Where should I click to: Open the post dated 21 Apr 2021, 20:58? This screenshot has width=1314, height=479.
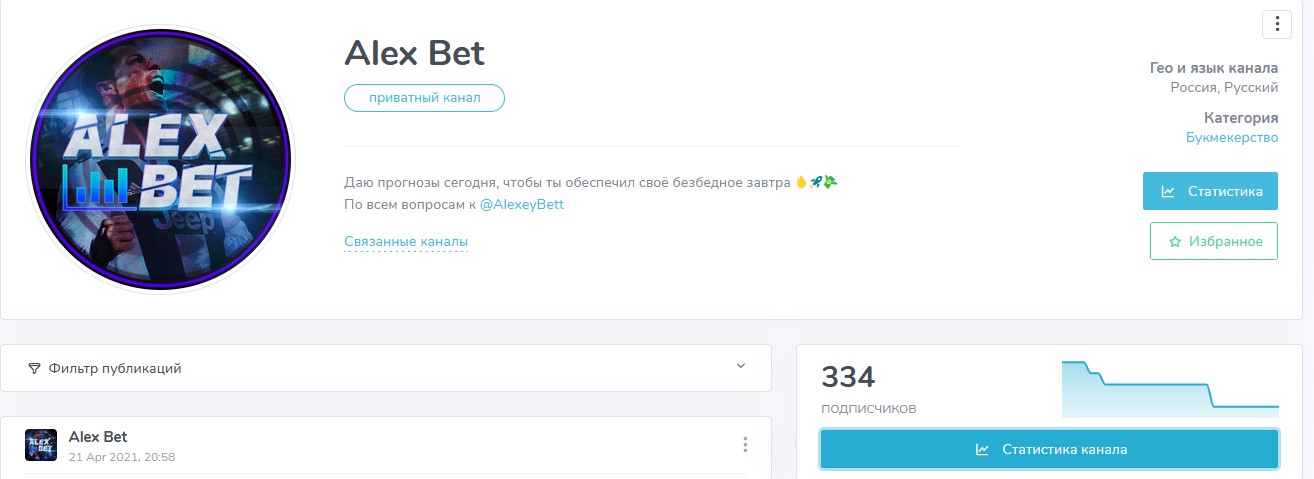(x=122, y=457)
